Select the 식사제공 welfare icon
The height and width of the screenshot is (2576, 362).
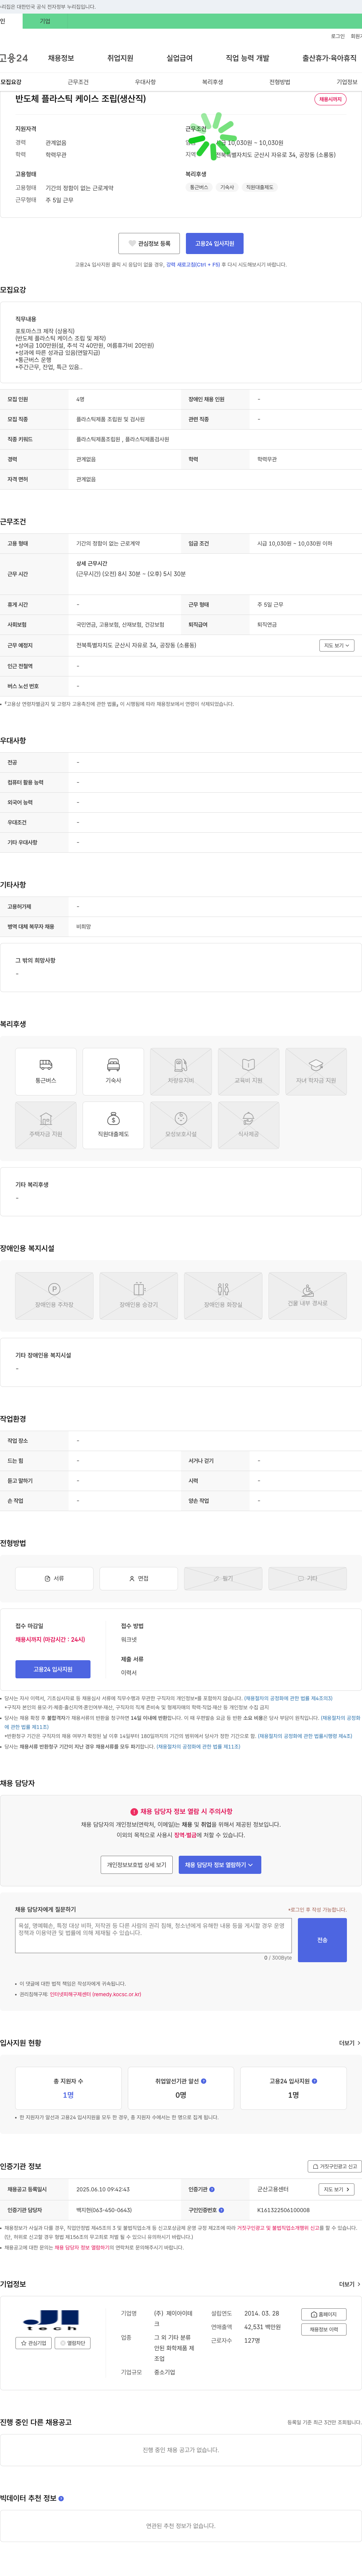pyautogui.click(x=248, y=1124)
